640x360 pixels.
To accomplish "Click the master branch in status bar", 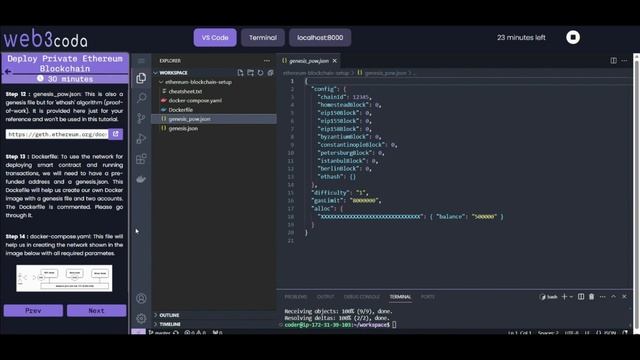I will pos(162,333).
